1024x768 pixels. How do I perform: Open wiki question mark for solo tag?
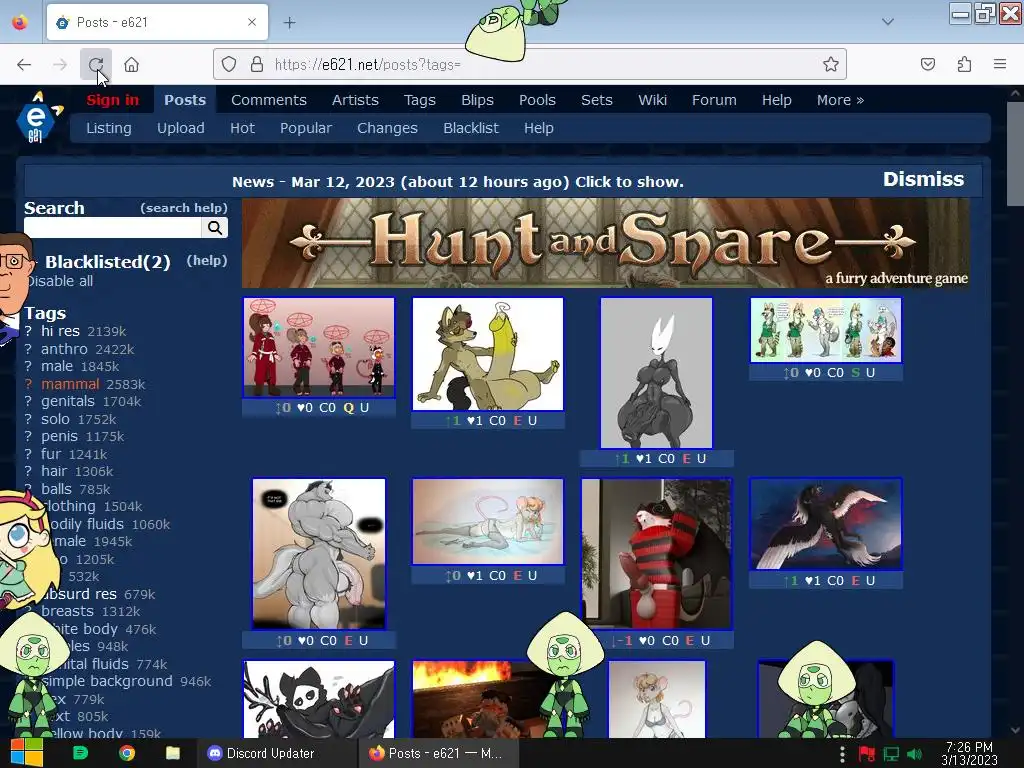(x=28, y=419)
